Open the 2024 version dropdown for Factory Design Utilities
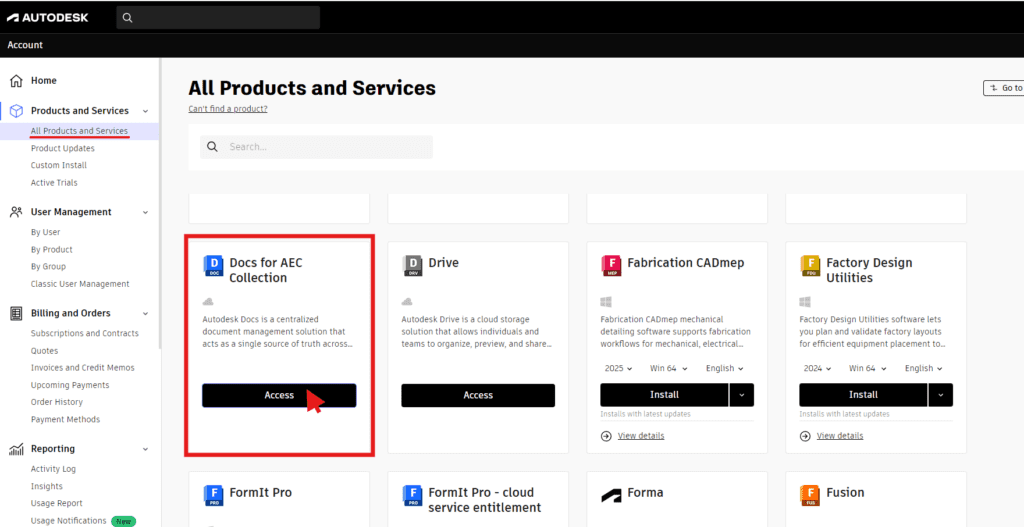1024x527 pixels. coord(818,368)
